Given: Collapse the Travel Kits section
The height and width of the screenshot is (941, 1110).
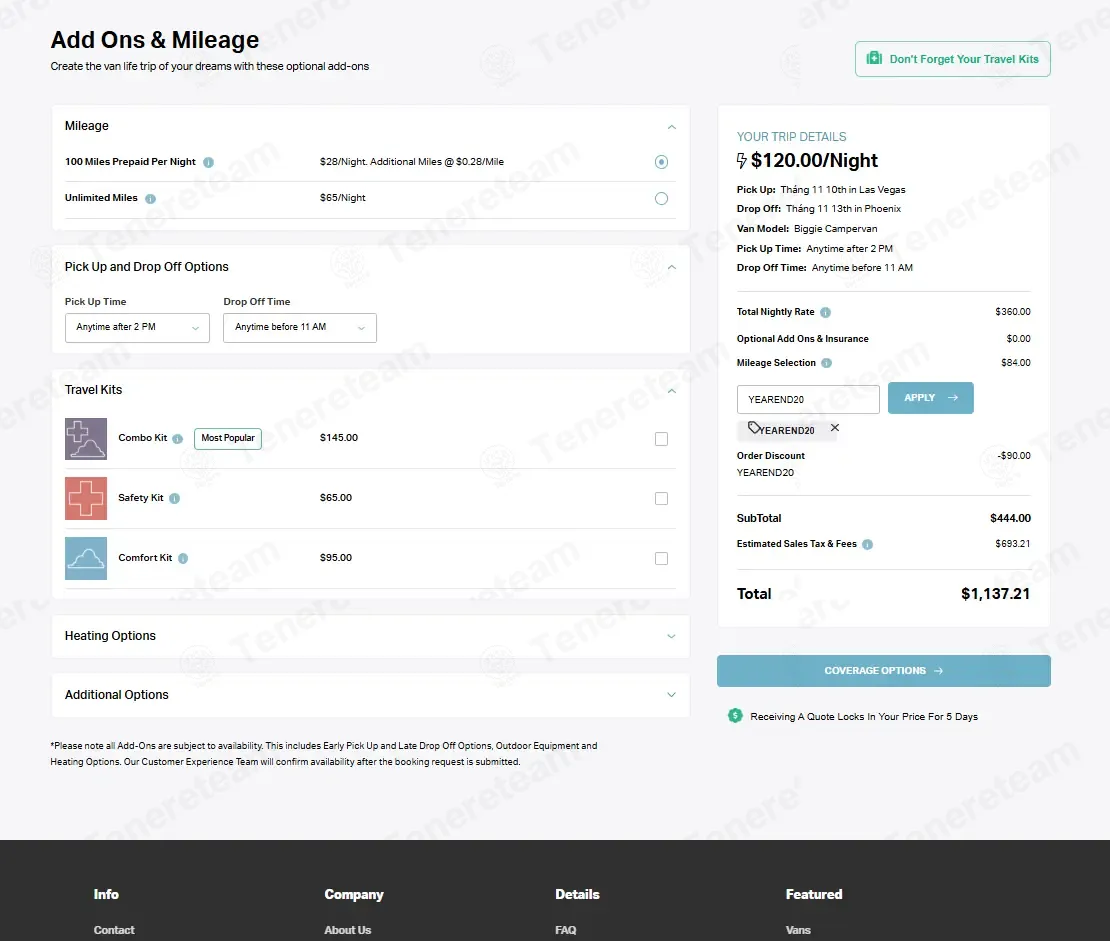Looking at the screenshot, I should pyautogui.click(x=672, y=391).
